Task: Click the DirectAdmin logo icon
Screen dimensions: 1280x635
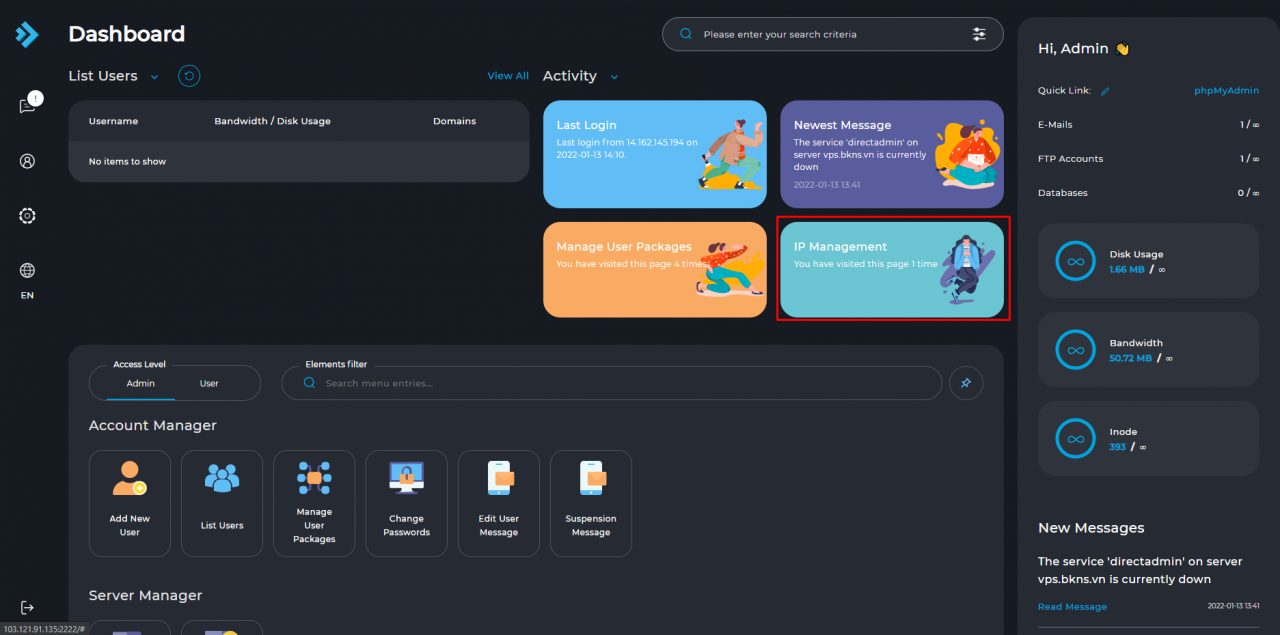Action: tap(27, 35)
